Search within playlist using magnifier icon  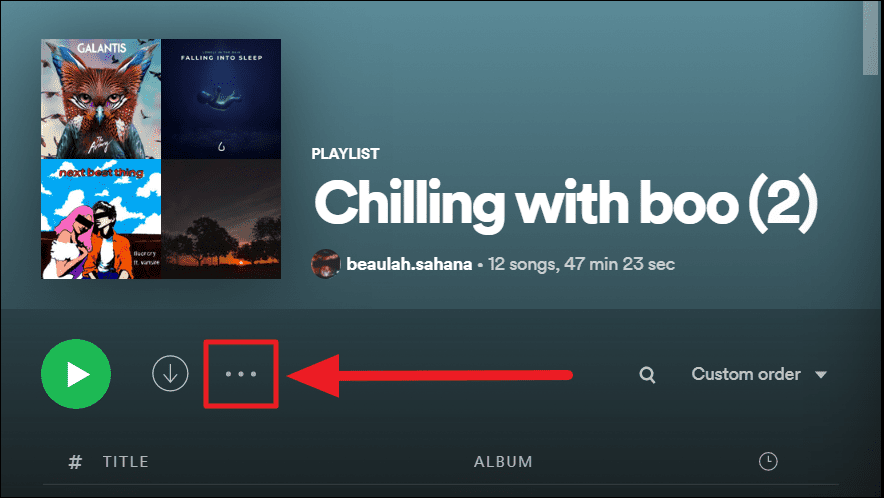pos(647,374)
